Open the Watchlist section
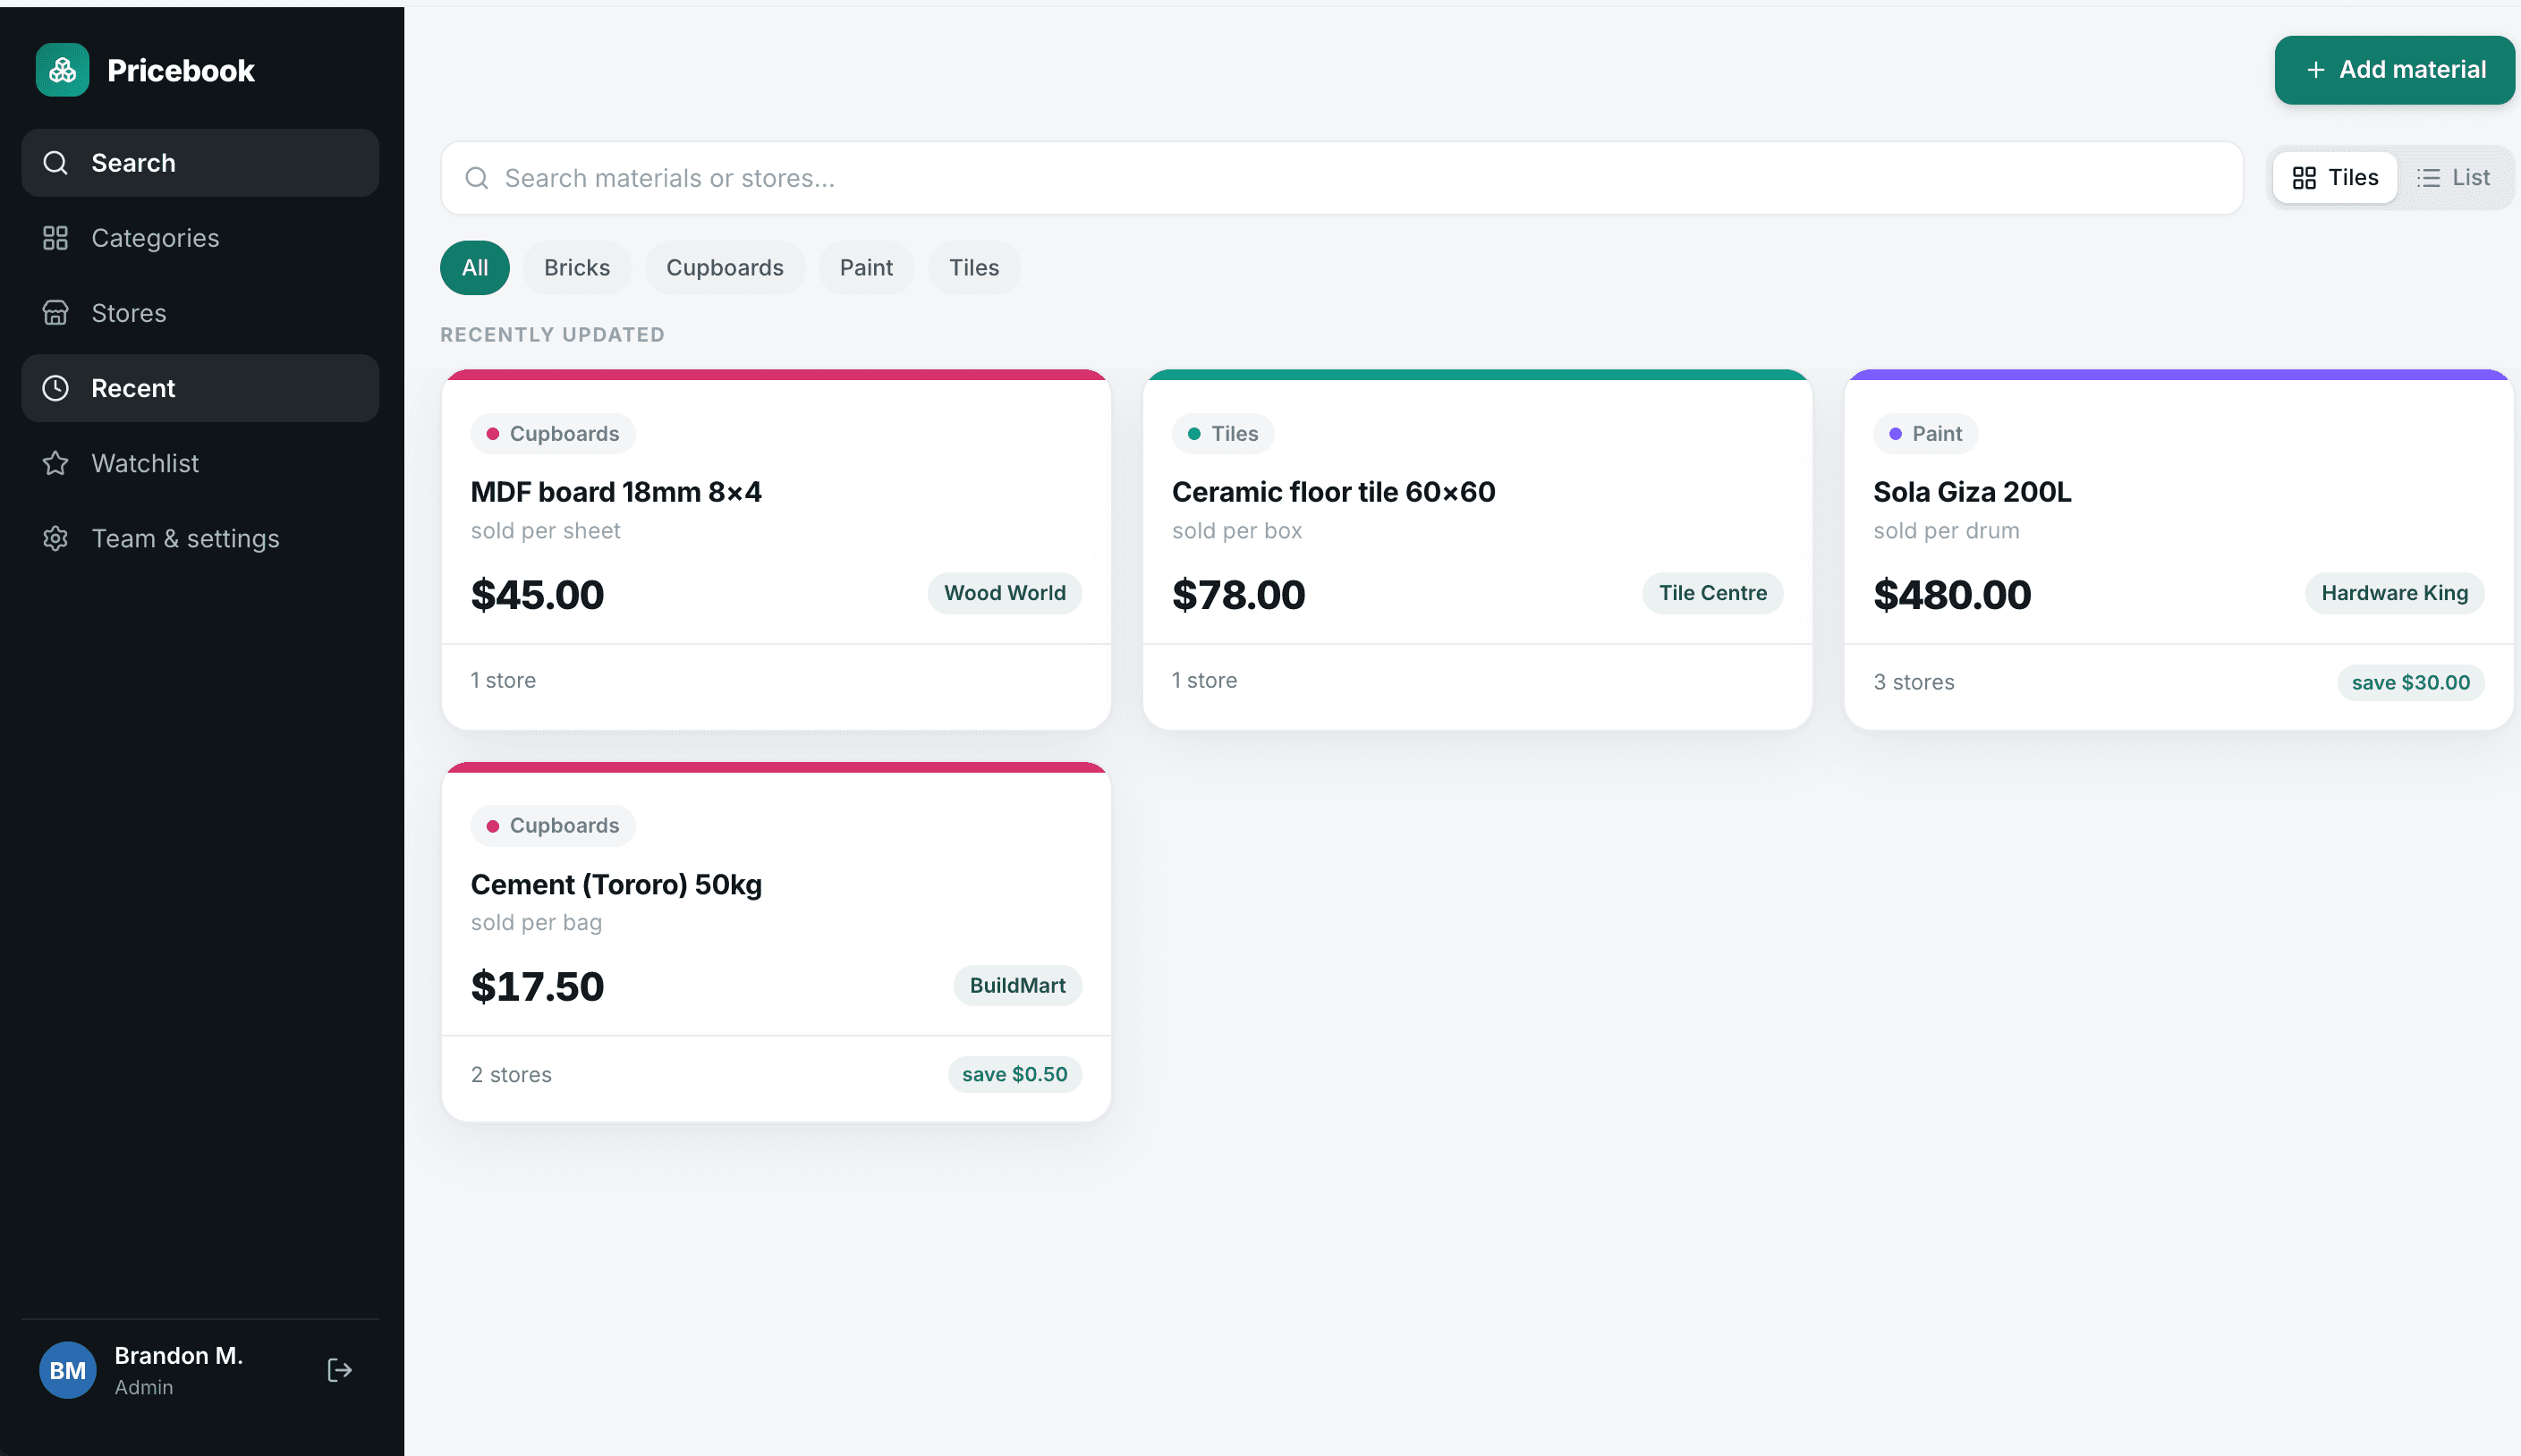This screenshot has width=2521, height=1456. (x=200, y=463)
